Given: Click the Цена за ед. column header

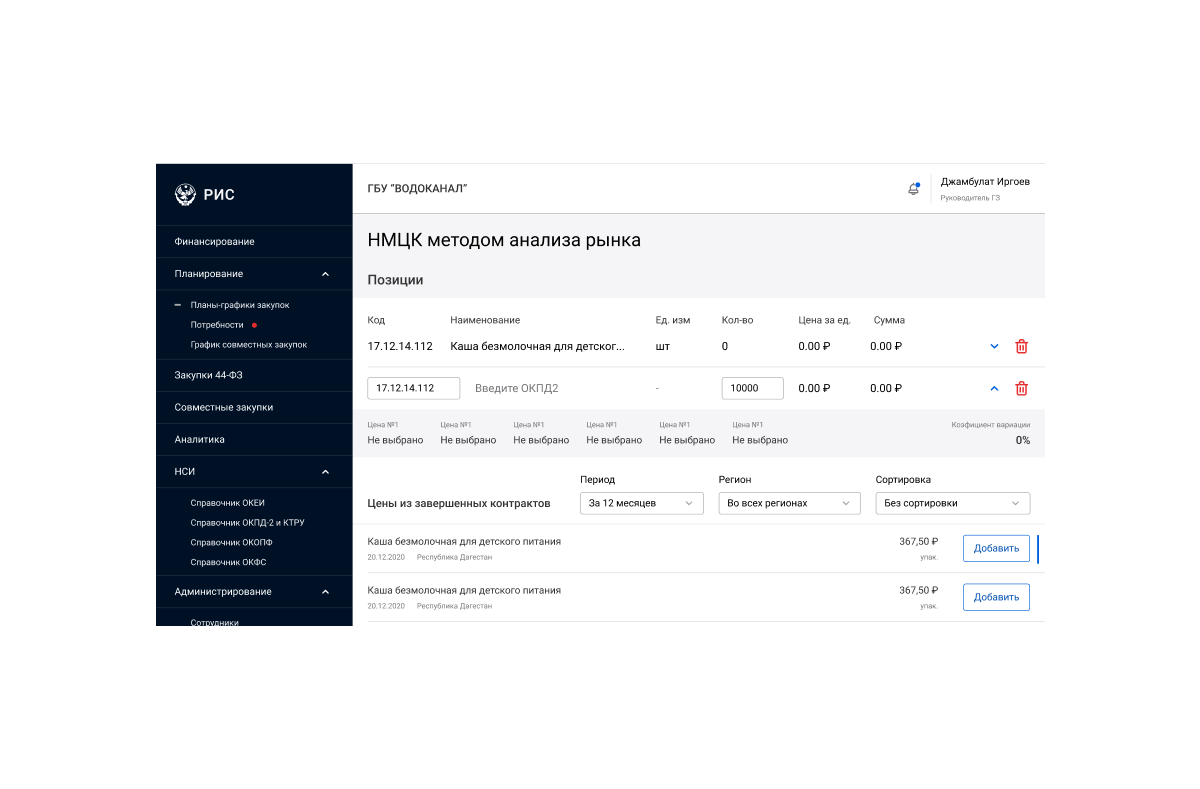Looking at the screenshot, I should (x=824, y=320).
